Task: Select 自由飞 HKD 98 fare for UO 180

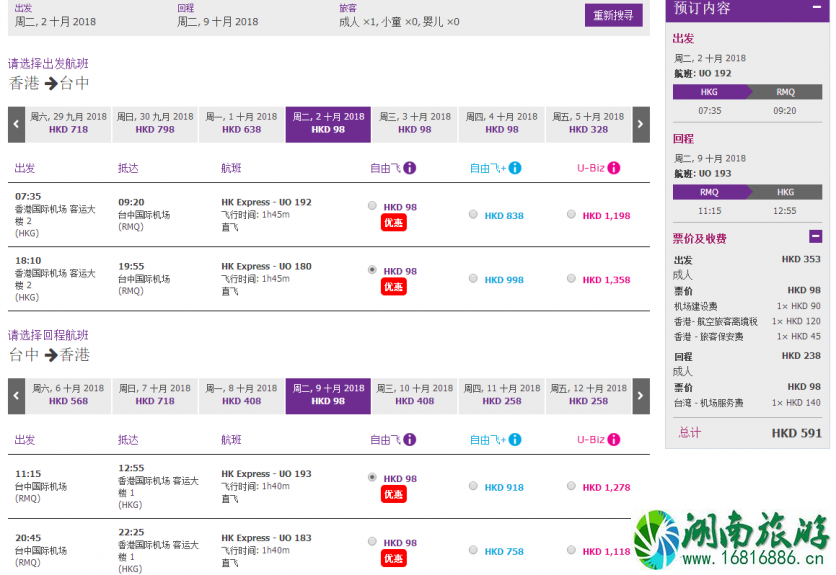Action: (x=372, y=270)
